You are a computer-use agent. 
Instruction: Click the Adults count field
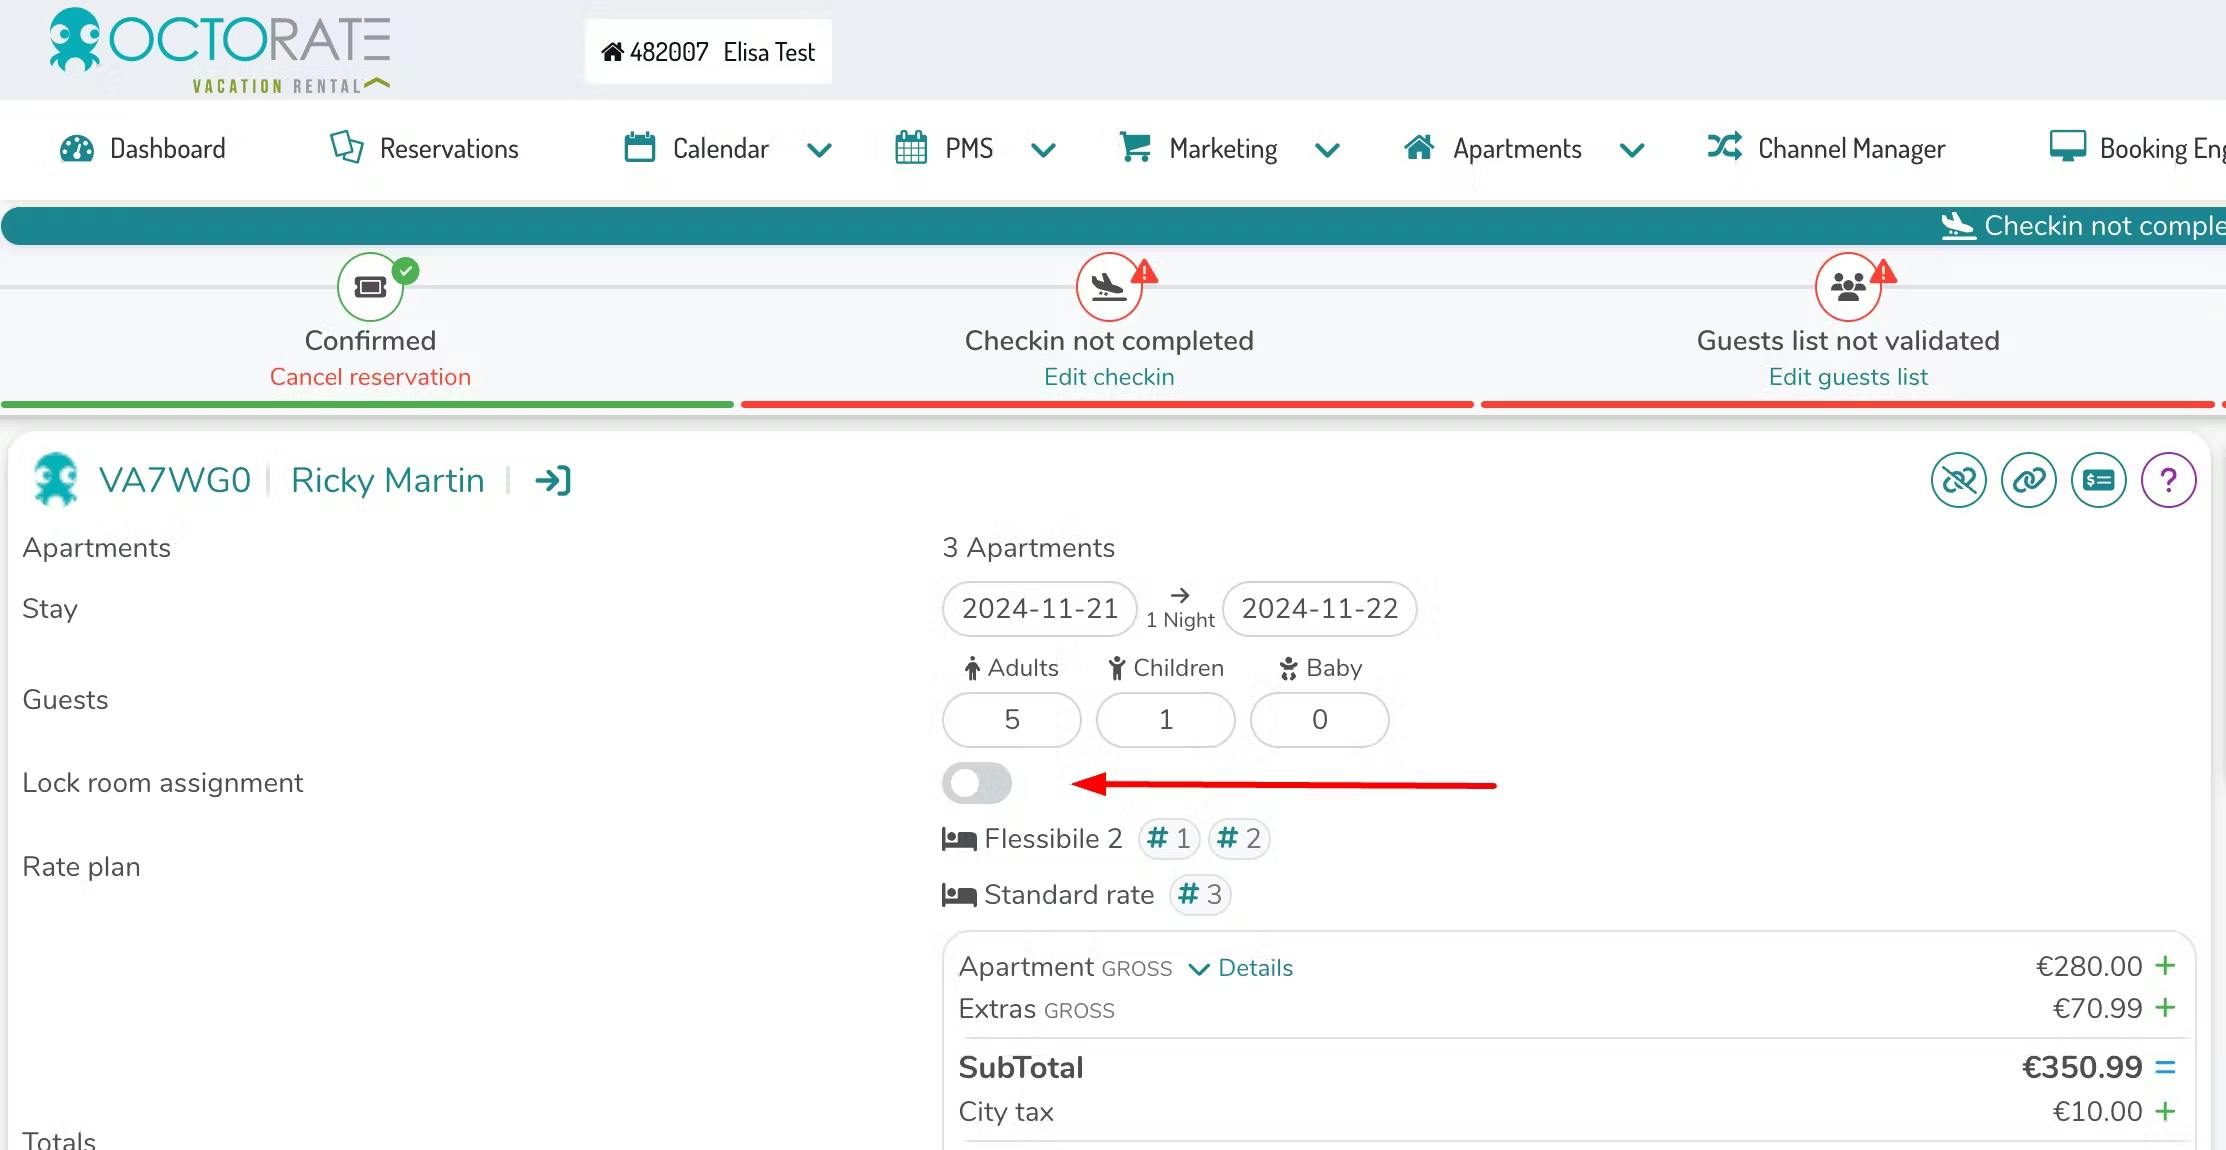click(1011, 720)
